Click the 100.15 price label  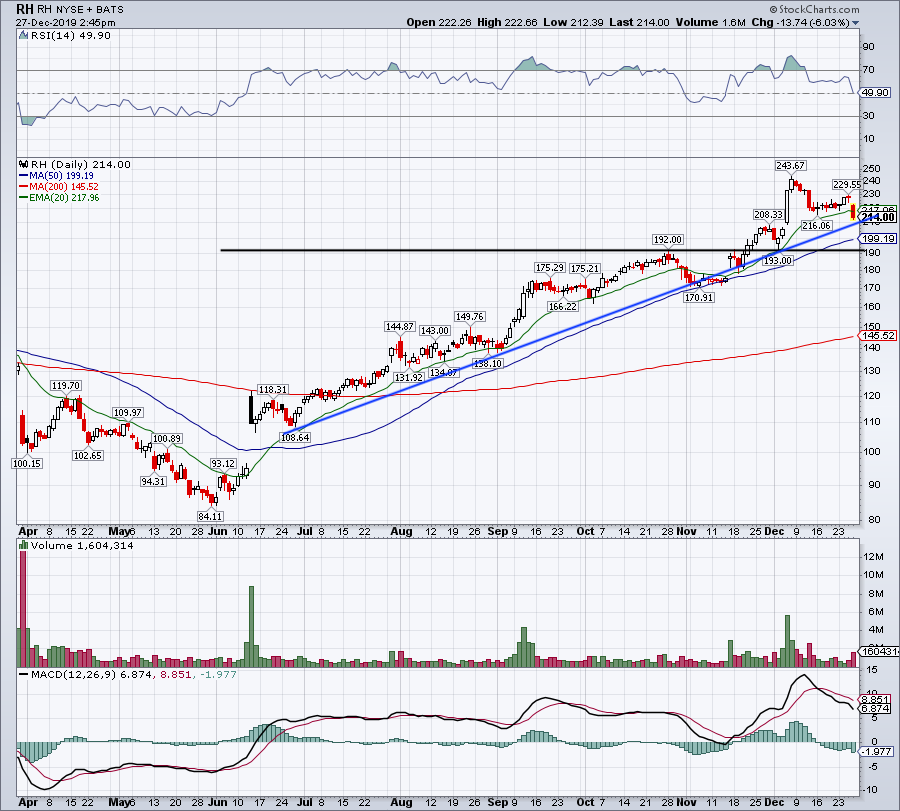point(27,463)
